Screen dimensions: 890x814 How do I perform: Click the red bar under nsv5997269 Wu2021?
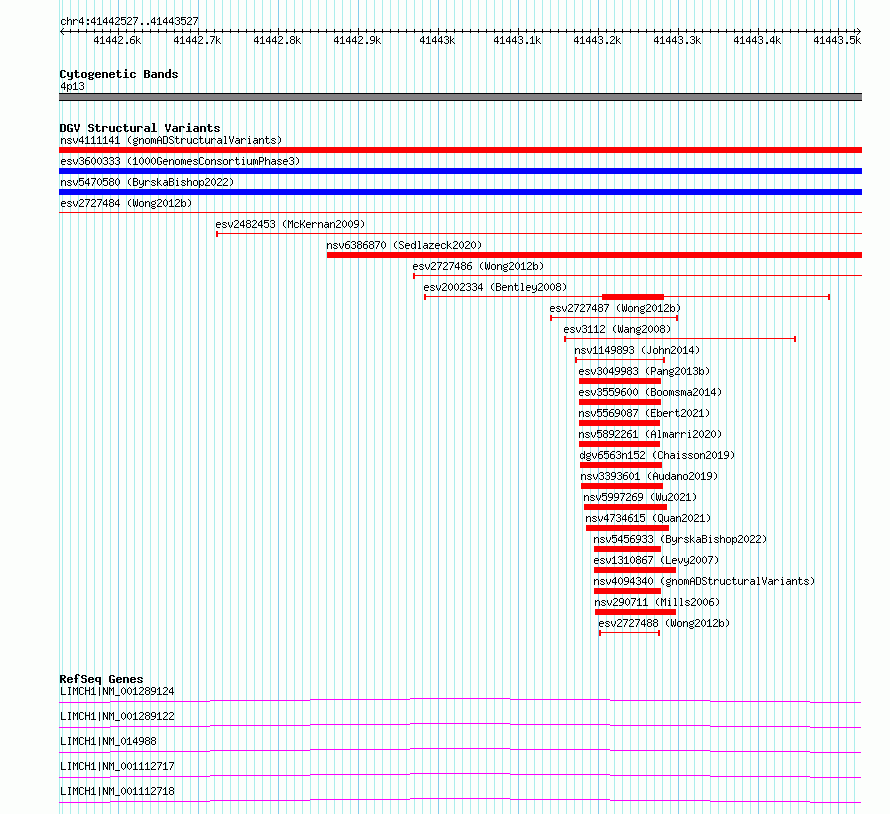coord(625,507)
